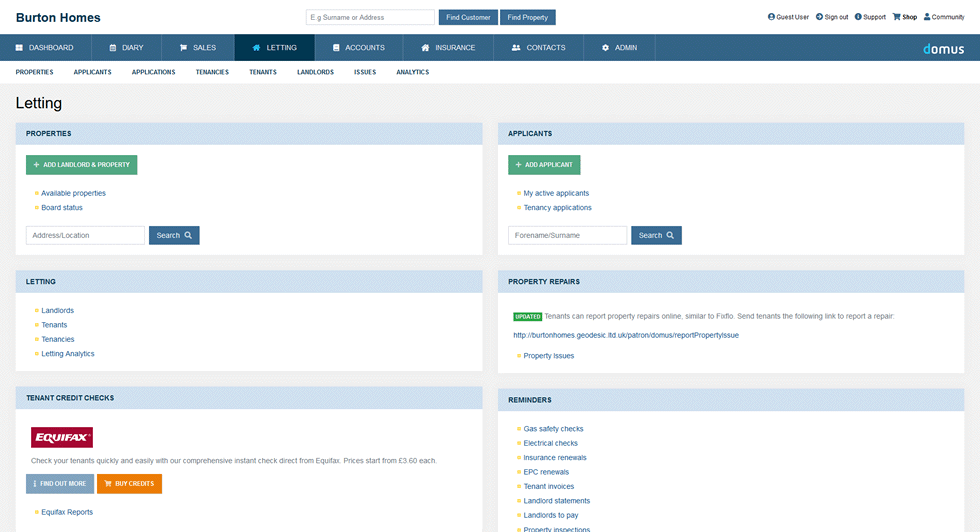This screenshot has height=532, width=980.
Task: Click the domus logo
Action: coord(943,49)
